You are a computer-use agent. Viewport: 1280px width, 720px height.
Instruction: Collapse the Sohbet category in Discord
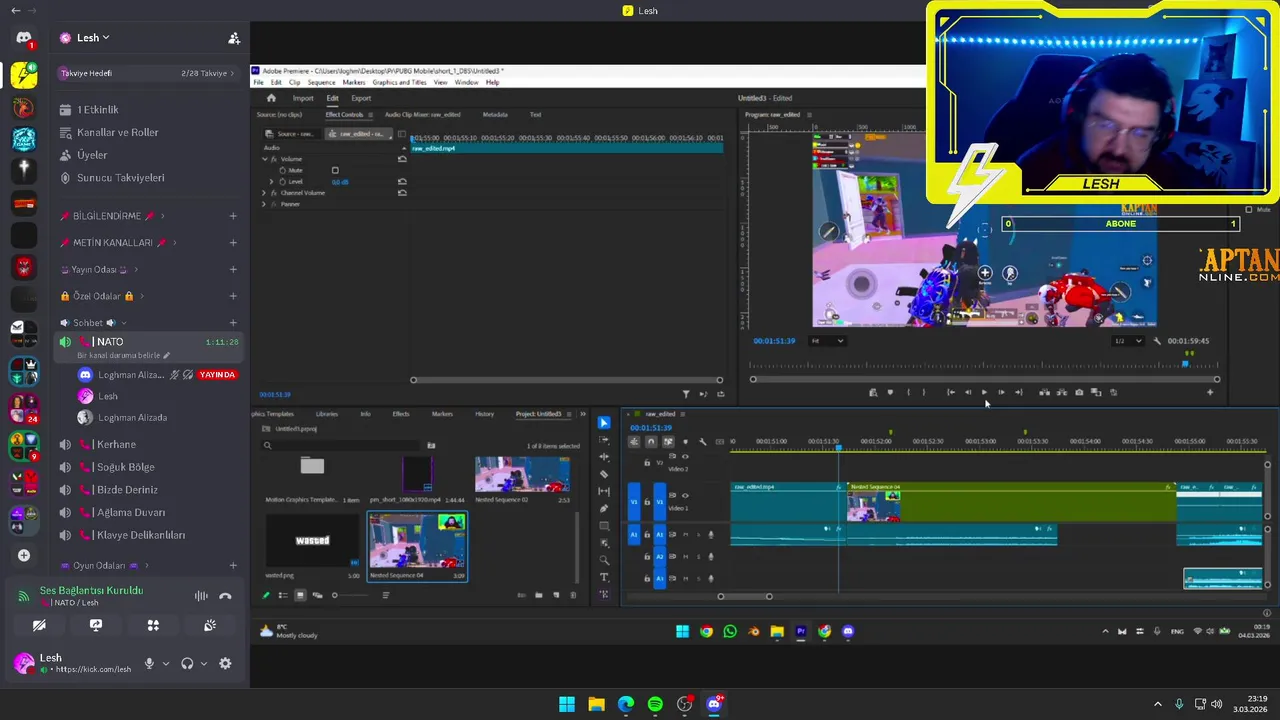[88, 323]
